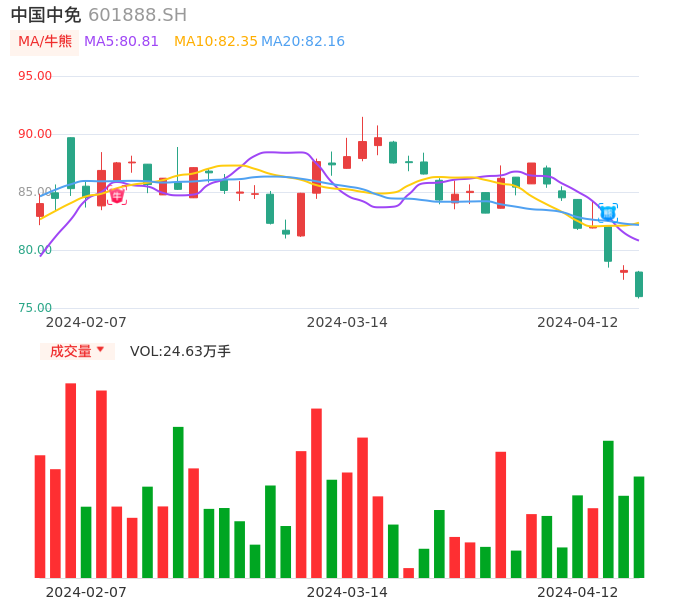This screenshot has width=686, height=606.
Task: Click the stock code 601888.SH
Action: pos(137,15)
